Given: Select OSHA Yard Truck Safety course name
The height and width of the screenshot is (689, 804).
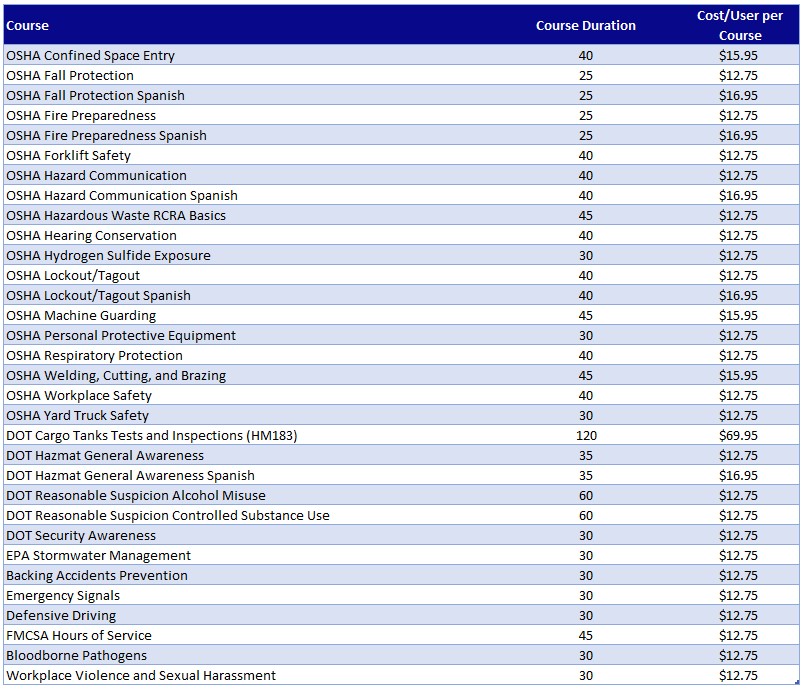Looking at the screenshot, I should pyautogui.click(x=77, y=415).
